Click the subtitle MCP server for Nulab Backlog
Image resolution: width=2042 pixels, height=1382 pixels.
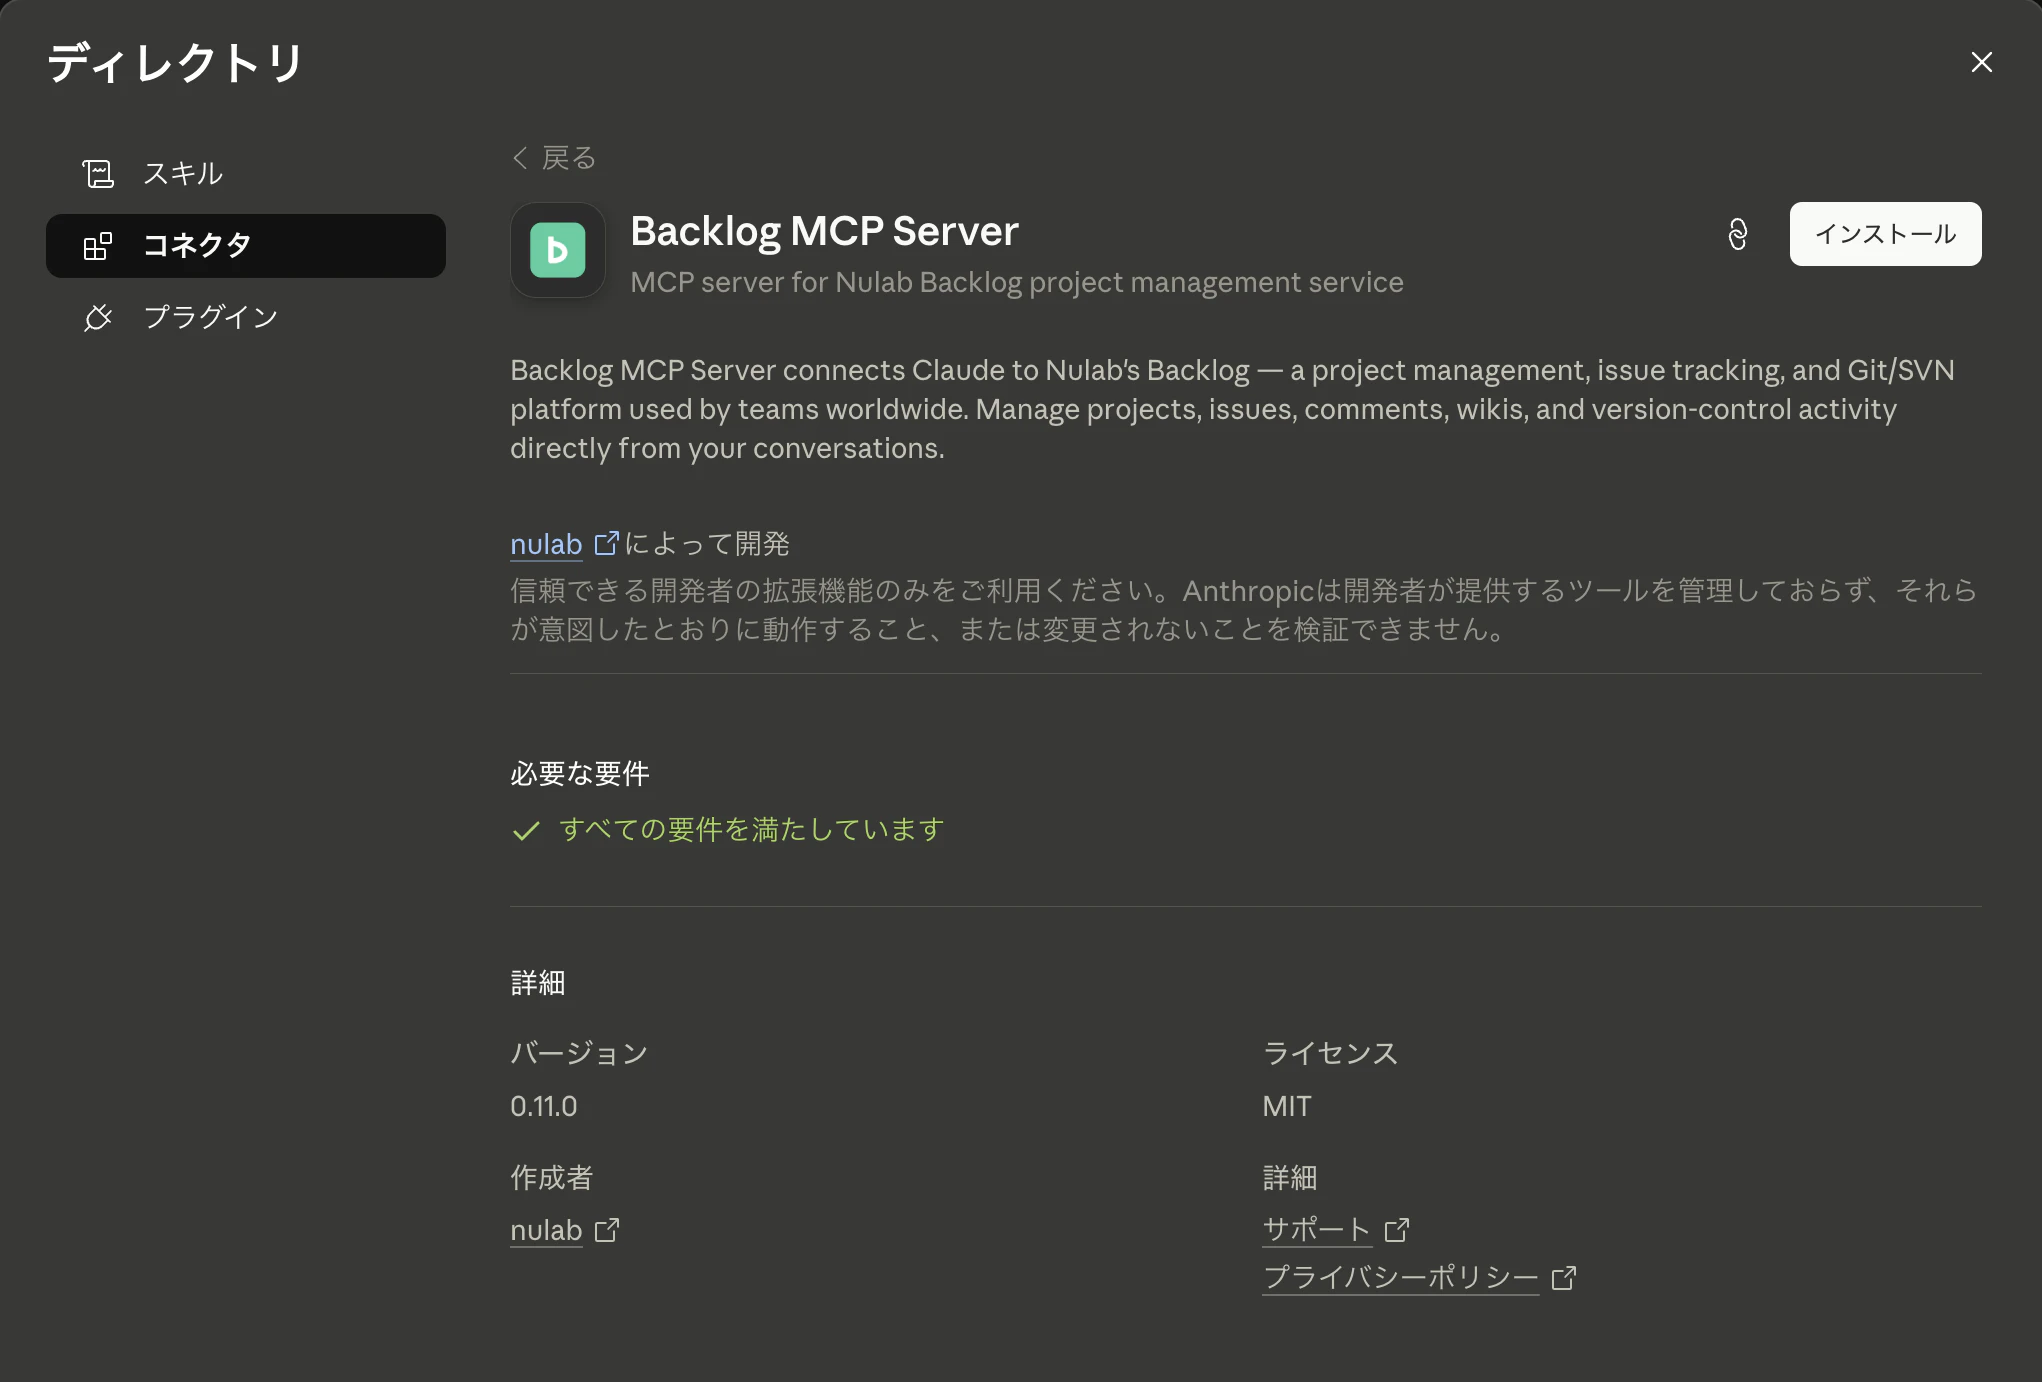(x=1017, y=283)
